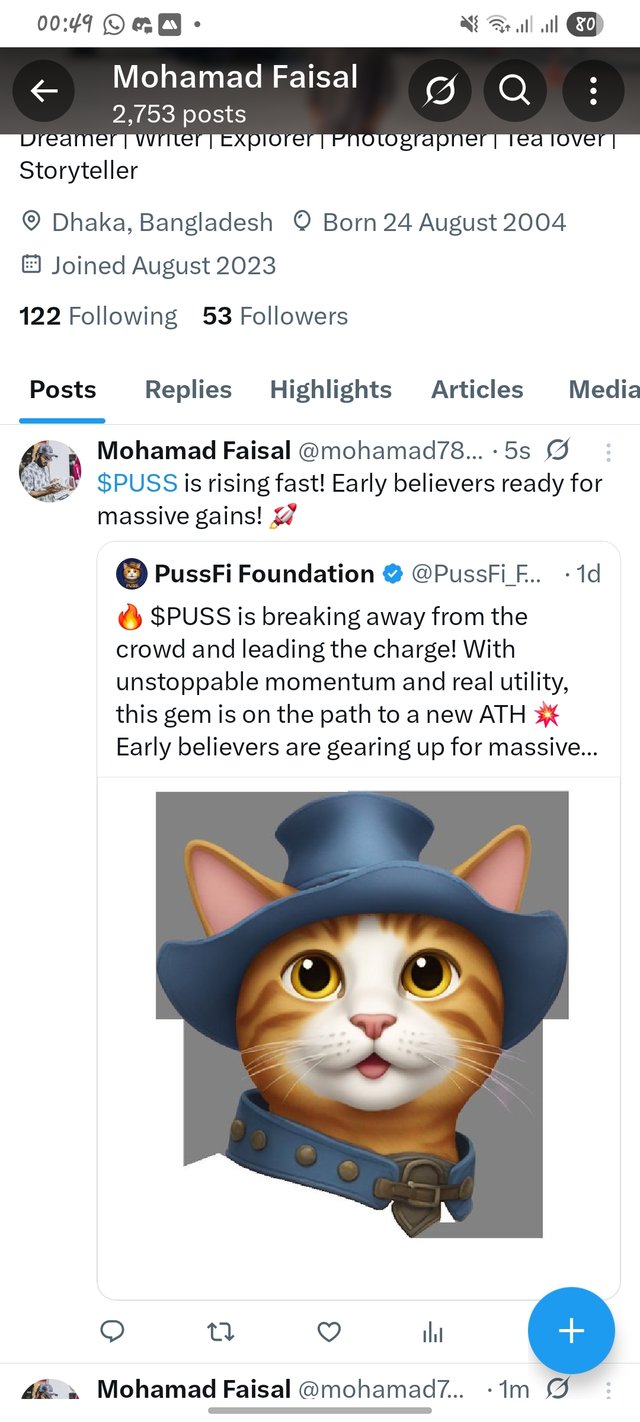Open three-dot overflow menu in header
Viewport: 640px width, 1422px height.
click(593, 92)
